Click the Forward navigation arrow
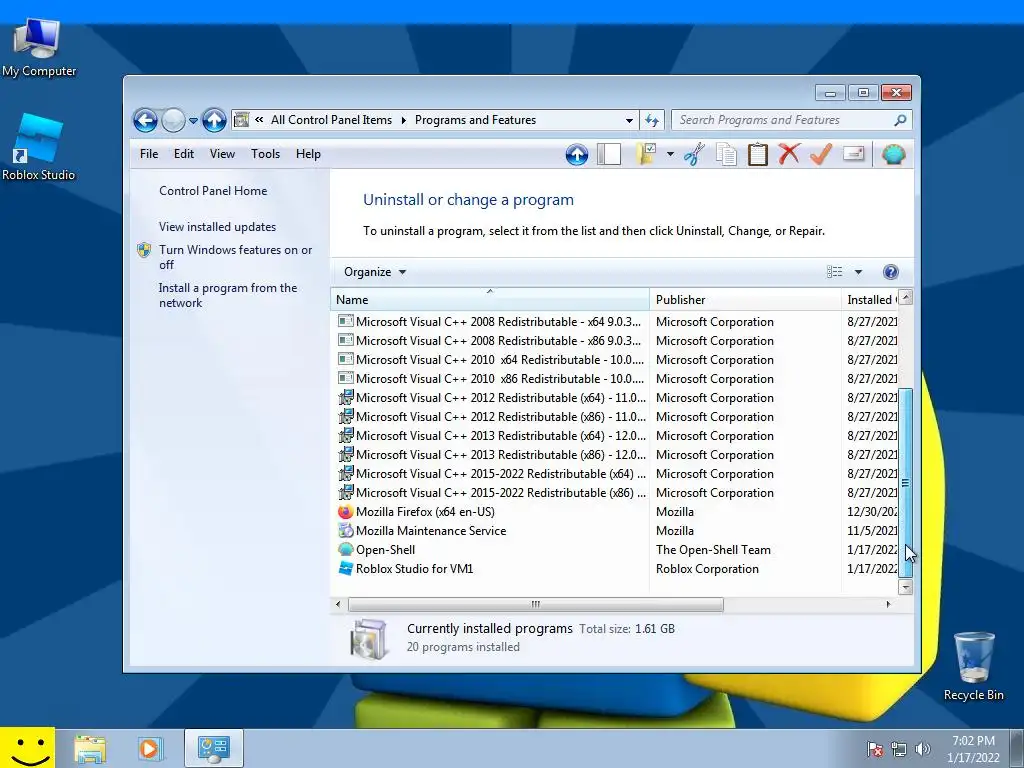The height and width of the screenshot is (768, 1024). point(173,120)
